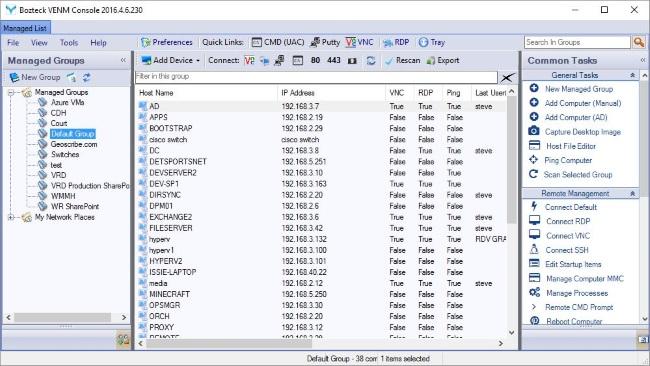Export the device list
The width and height of the screenshot is (650, 366).
443,61
